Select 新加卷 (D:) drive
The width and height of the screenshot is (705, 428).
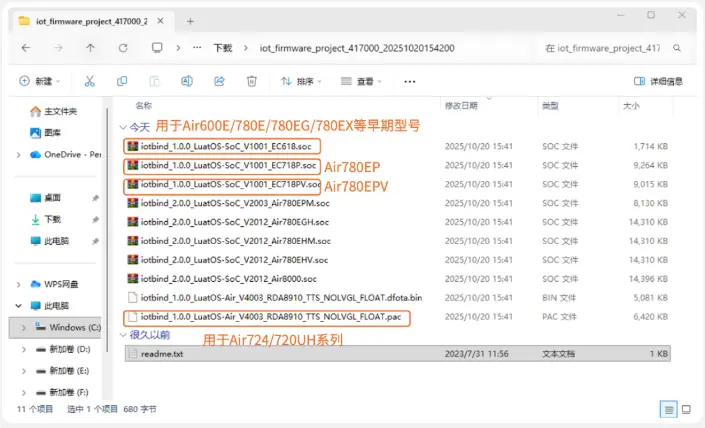(63, 349)
